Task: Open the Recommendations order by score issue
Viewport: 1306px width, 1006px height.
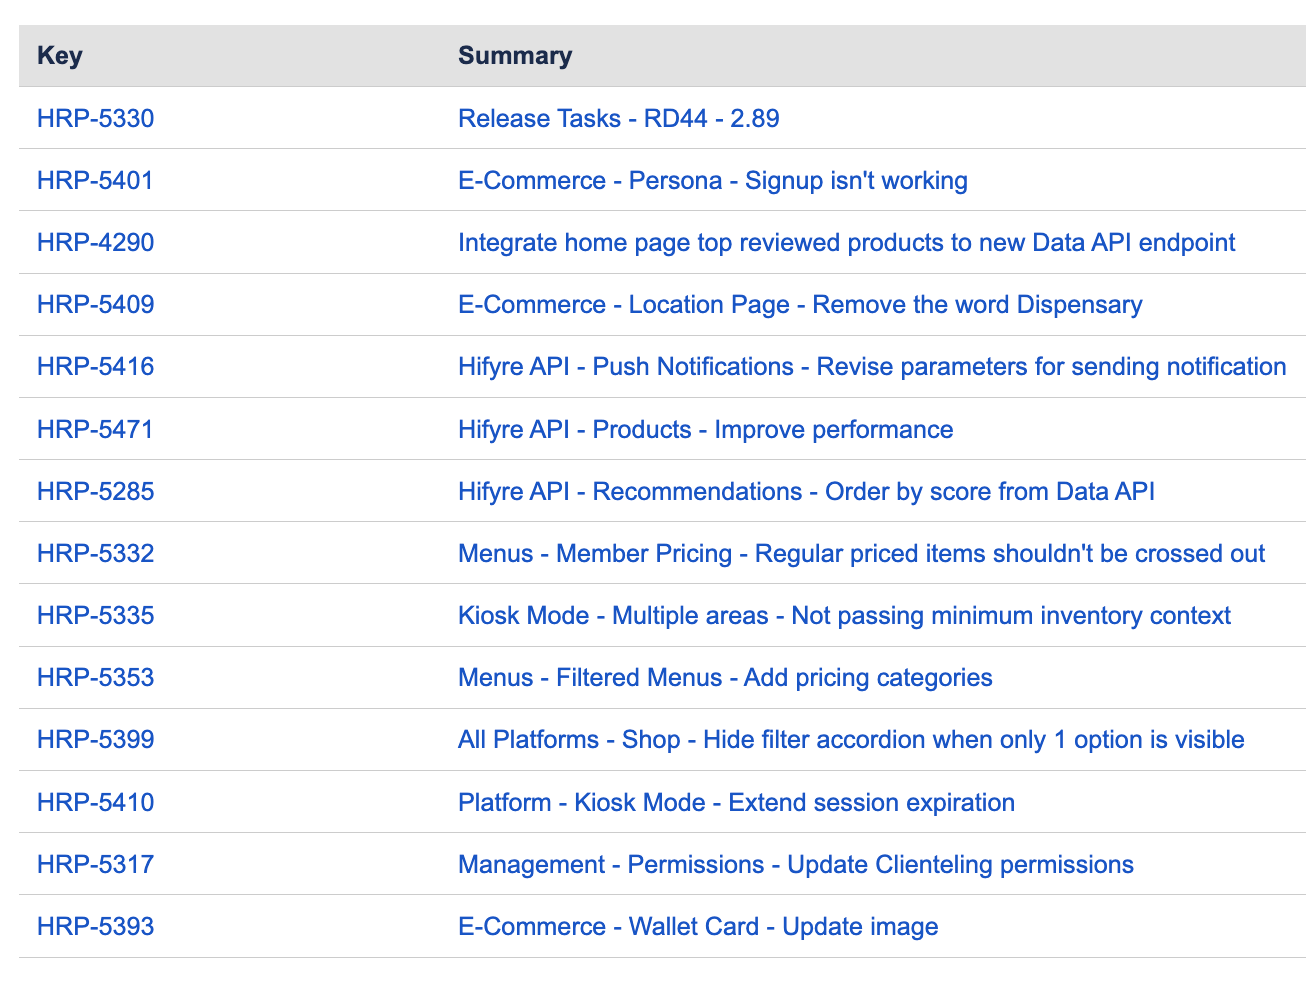Action: (x=806, y=492)
